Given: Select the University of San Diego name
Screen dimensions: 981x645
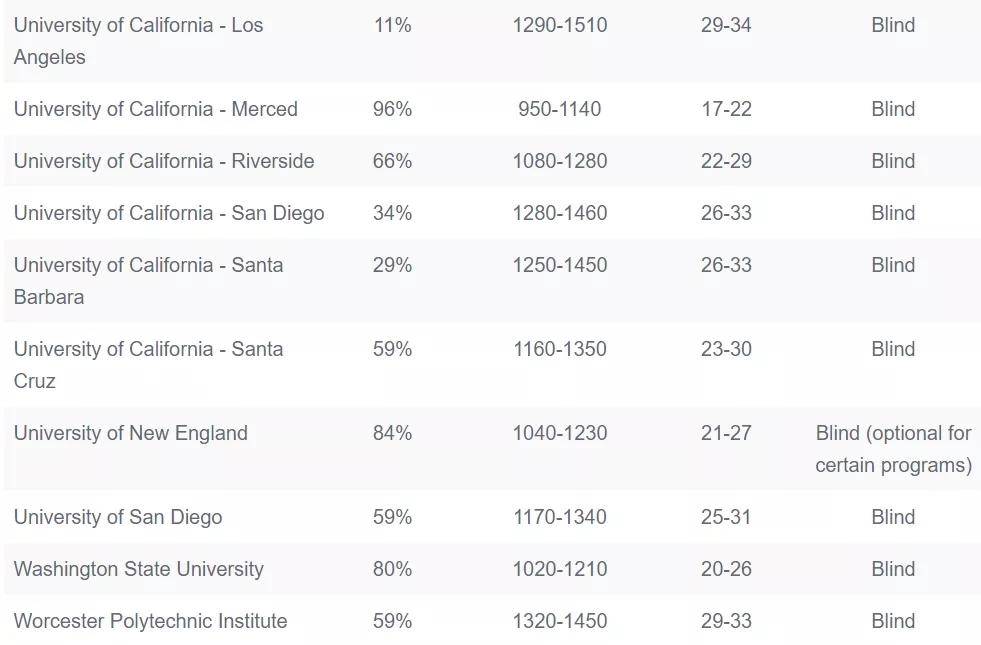Looking at the screenshot, I should click(118, 517).
